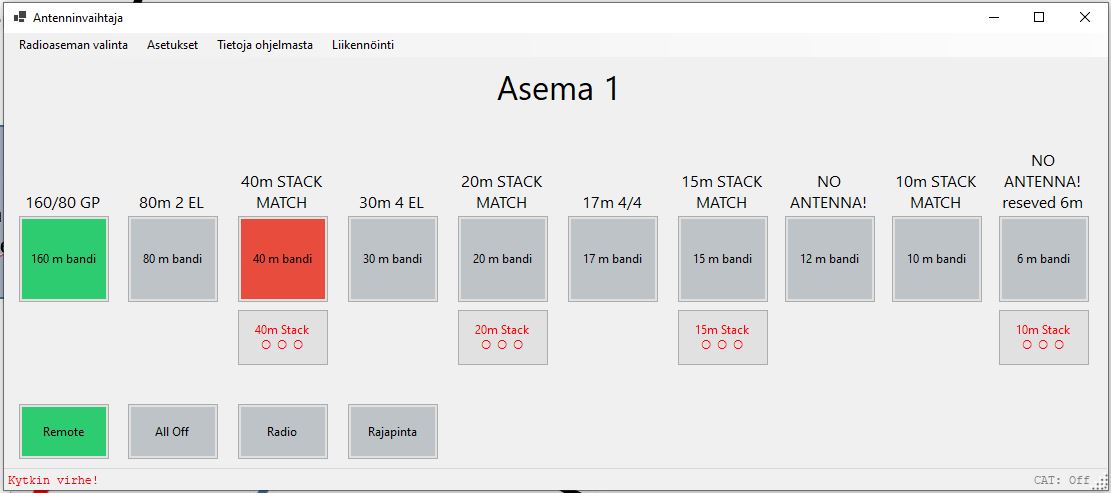The image size is (1111, 493).
Task: Click the 10m Stack selector button
Action: coord(1044,337)
